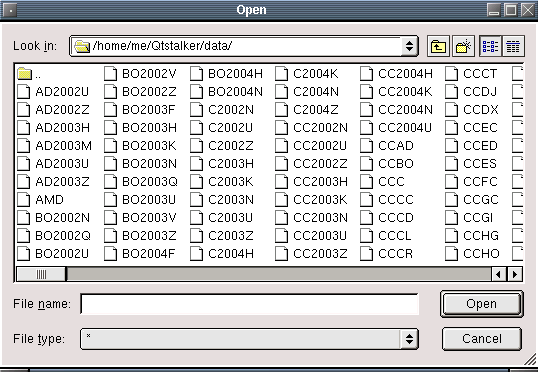Select the CC2003Z file icon

click(x=282, y=254)
